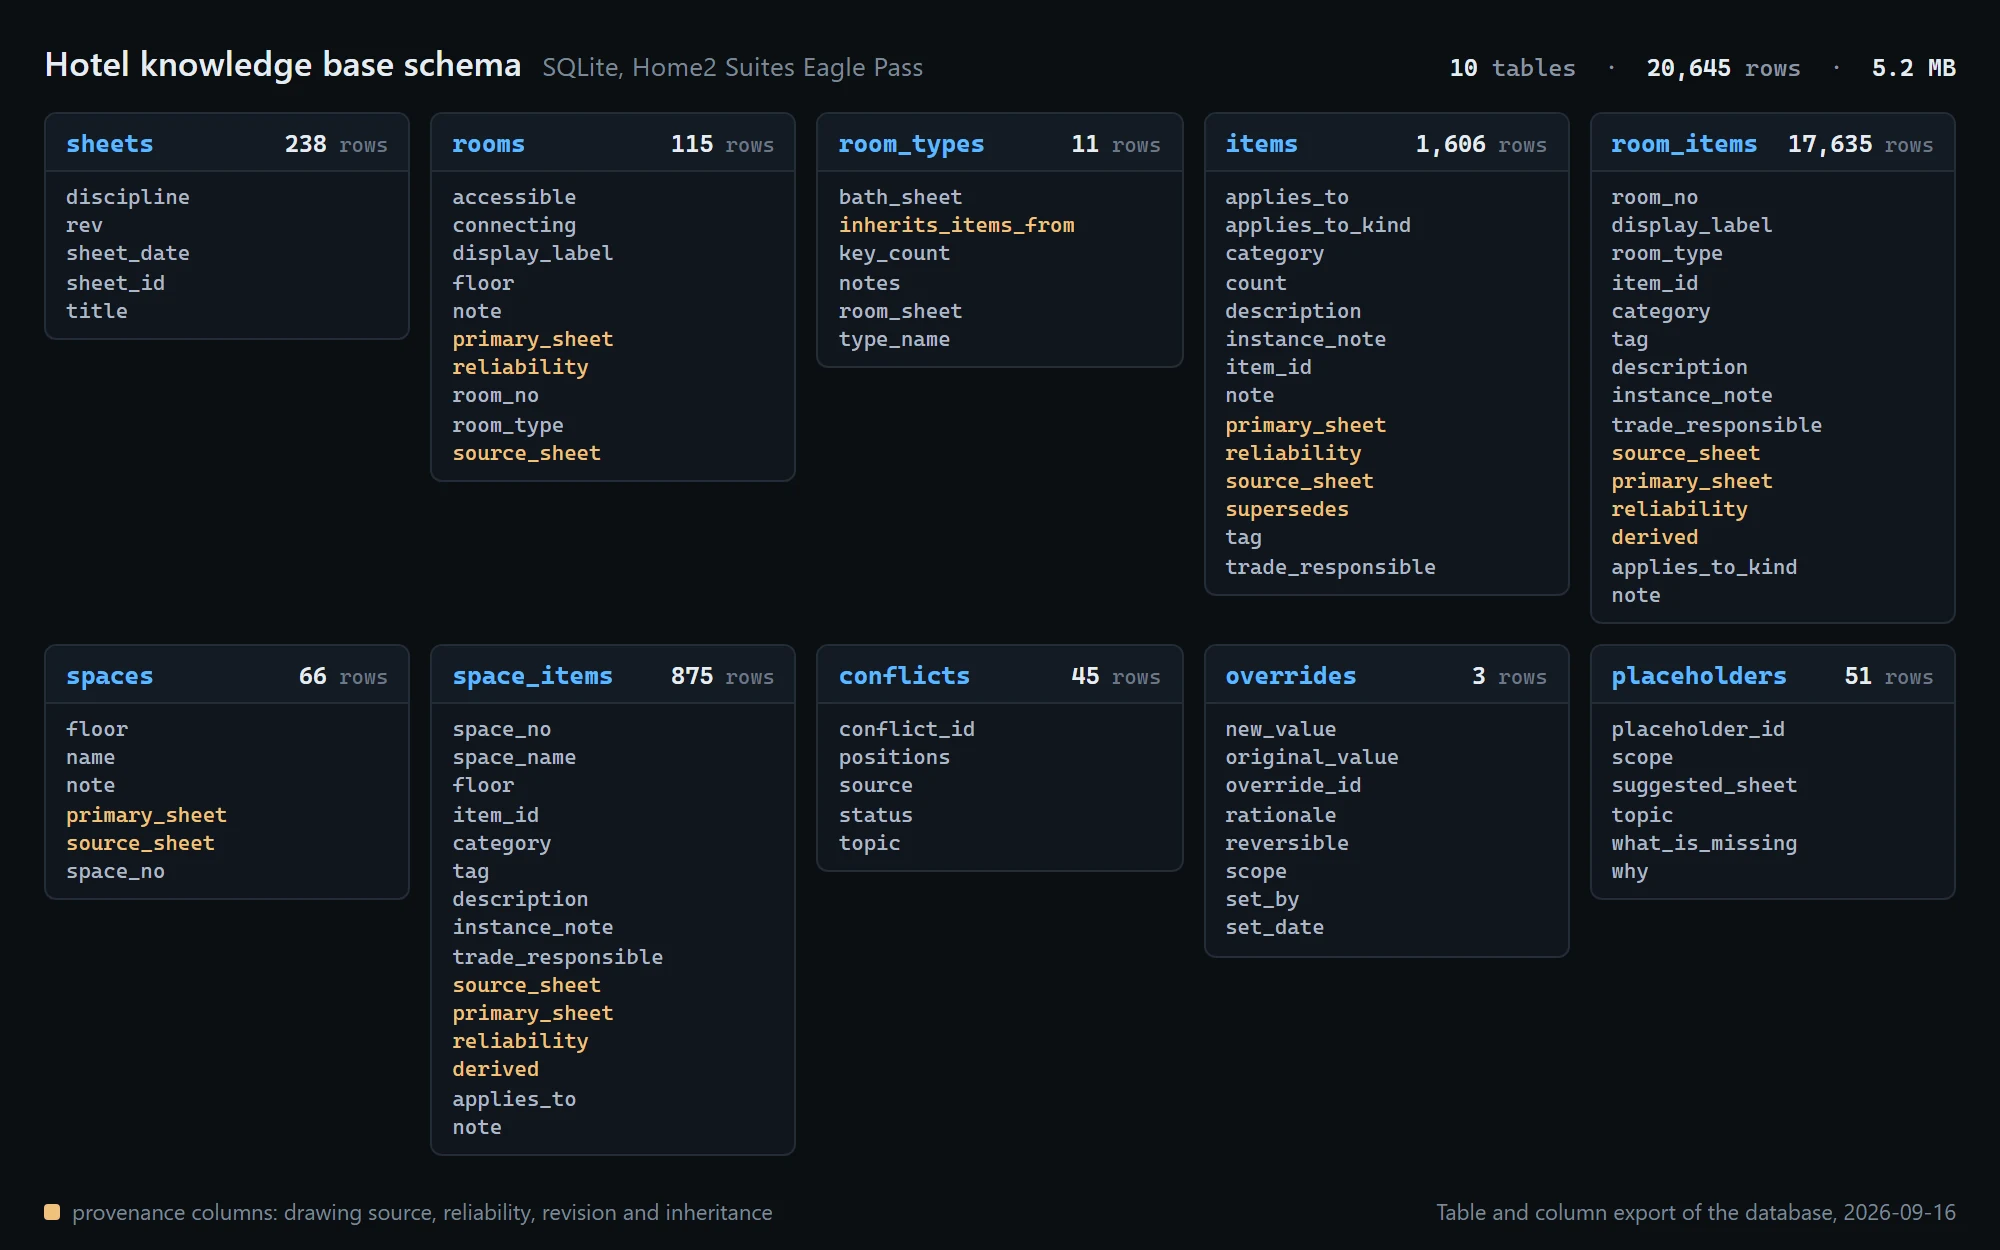Click the orange provenance legend swatch
This screenshot has height=1250, width=2000.
(x=52, y=1212)
